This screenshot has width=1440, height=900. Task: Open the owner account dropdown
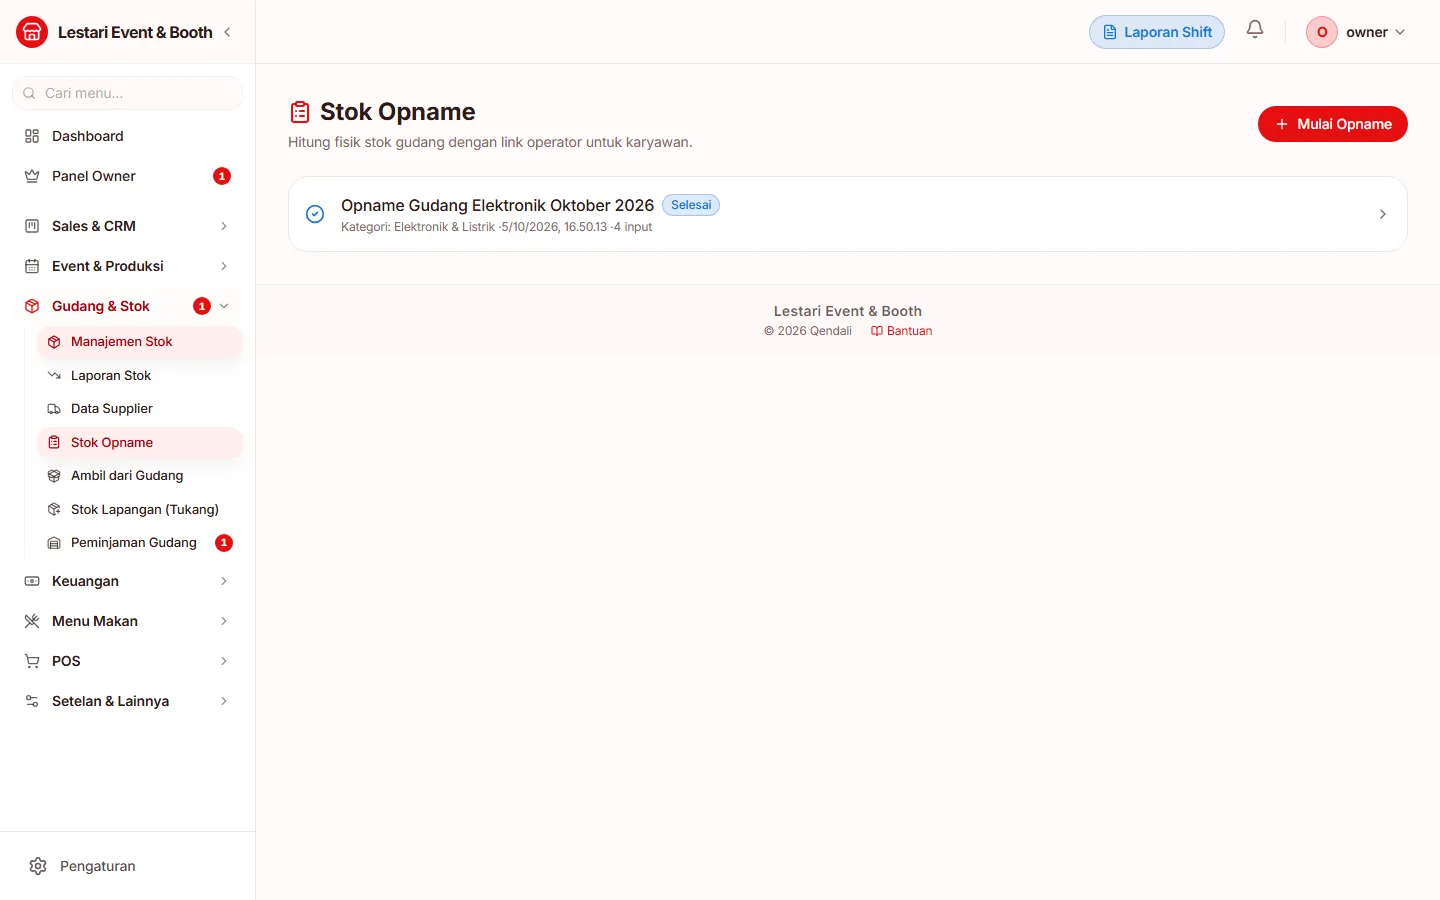click(1357, 32)
